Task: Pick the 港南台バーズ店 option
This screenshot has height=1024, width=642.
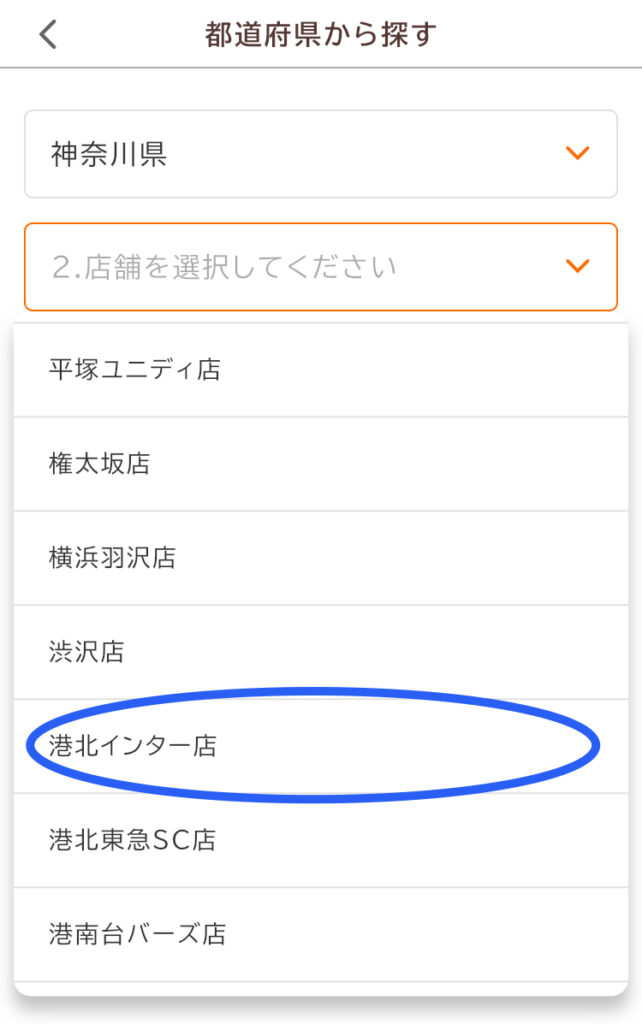Action: pyautogui.click(x=321, y=934)
